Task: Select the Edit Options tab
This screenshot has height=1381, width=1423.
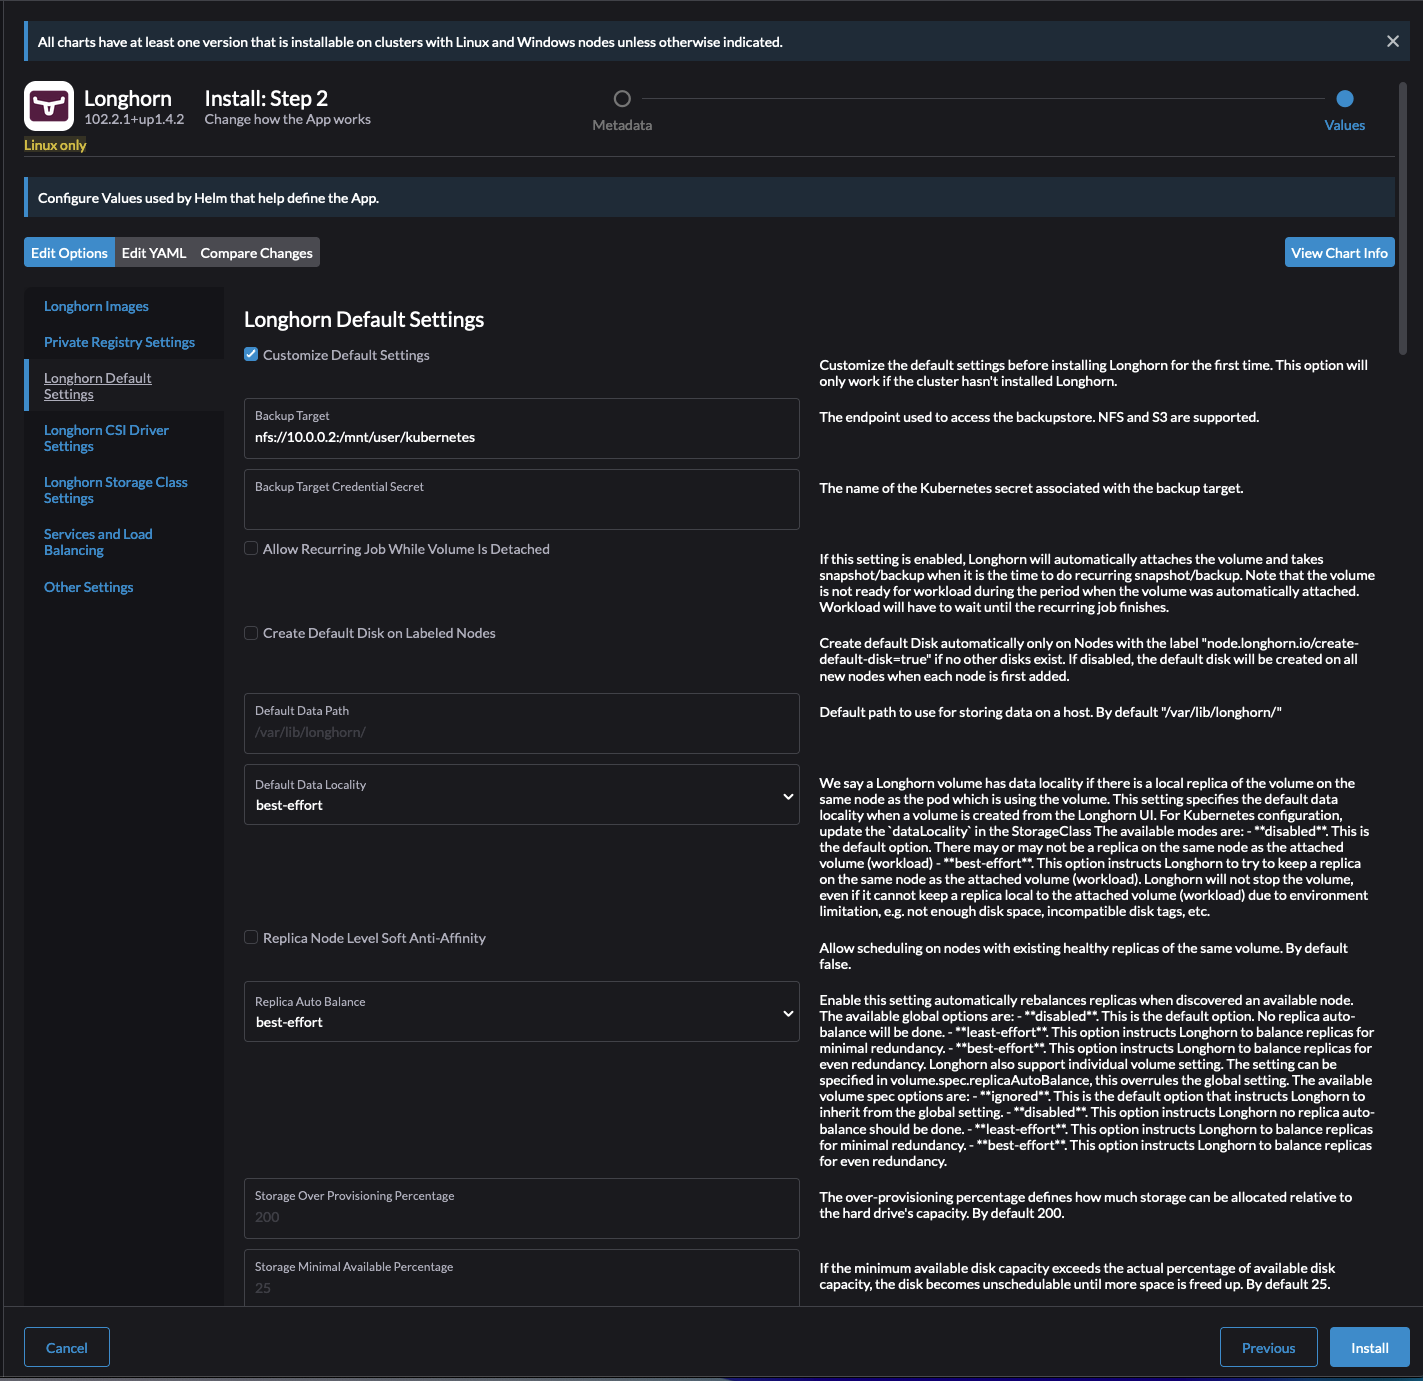Action: tap(69, 253)
